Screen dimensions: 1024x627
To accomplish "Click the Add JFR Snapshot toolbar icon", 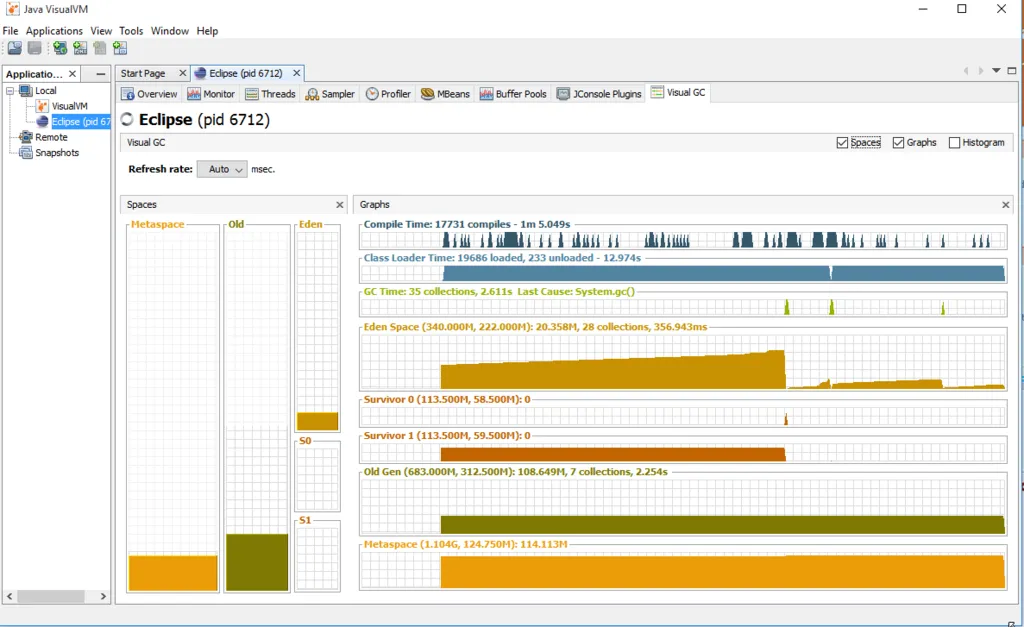I will pyautogui.click(x=120, y=48).
